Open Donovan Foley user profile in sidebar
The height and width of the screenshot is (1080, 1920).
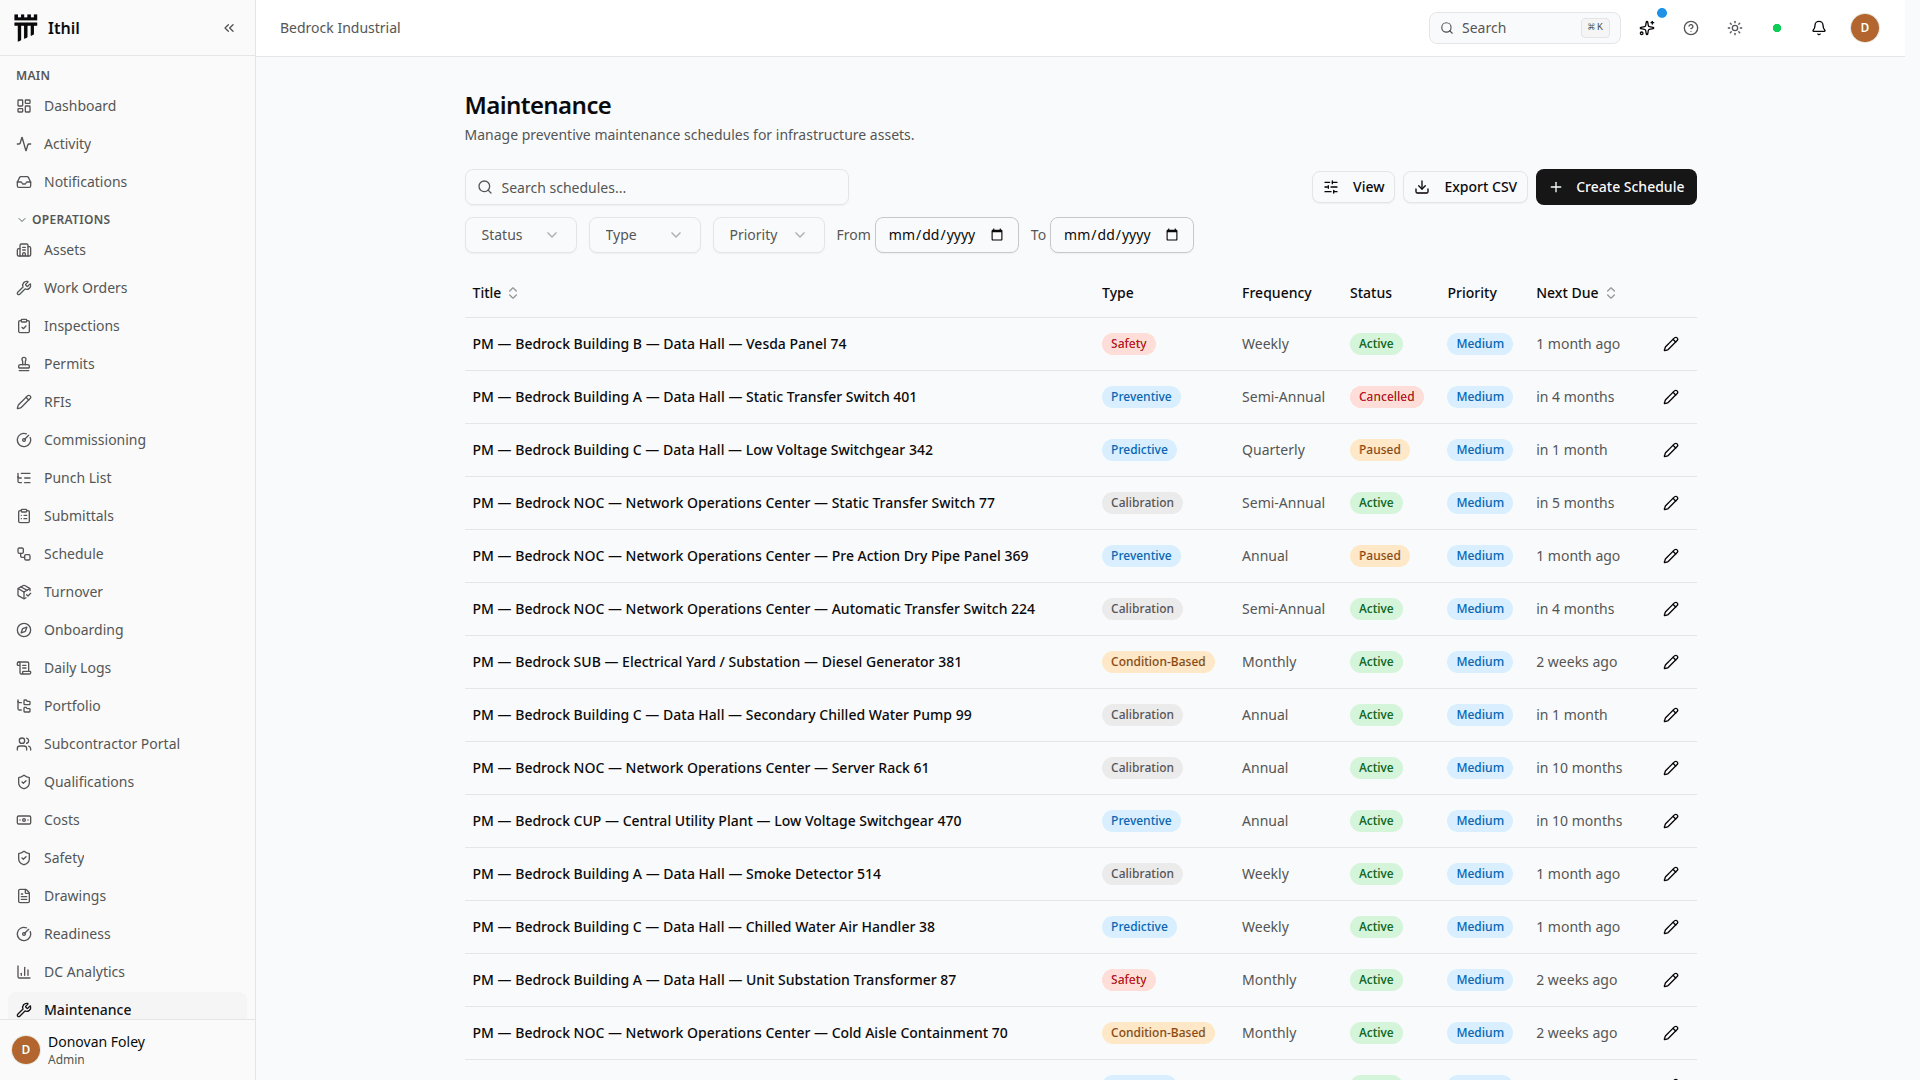point(127,1050)
